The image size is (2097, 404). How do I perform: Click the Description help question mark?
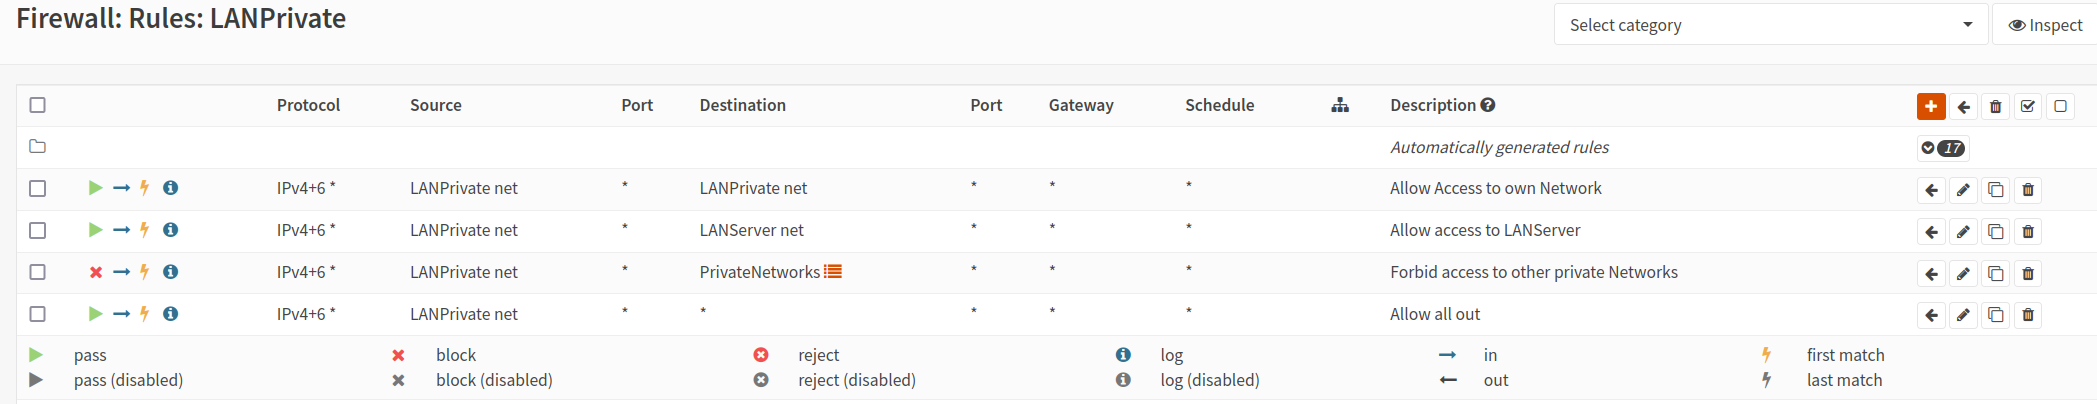click(x=1488, y=105)
